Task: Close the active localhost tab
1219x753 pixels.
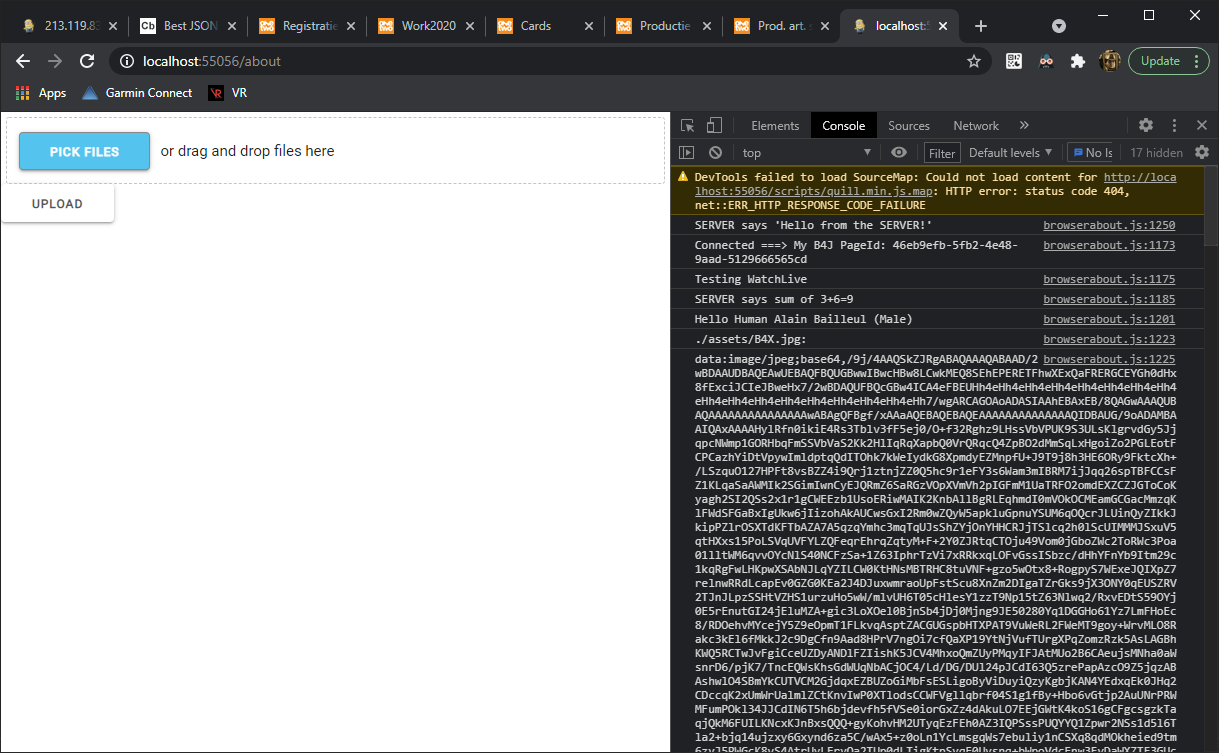Action: [x=944, y=26]
